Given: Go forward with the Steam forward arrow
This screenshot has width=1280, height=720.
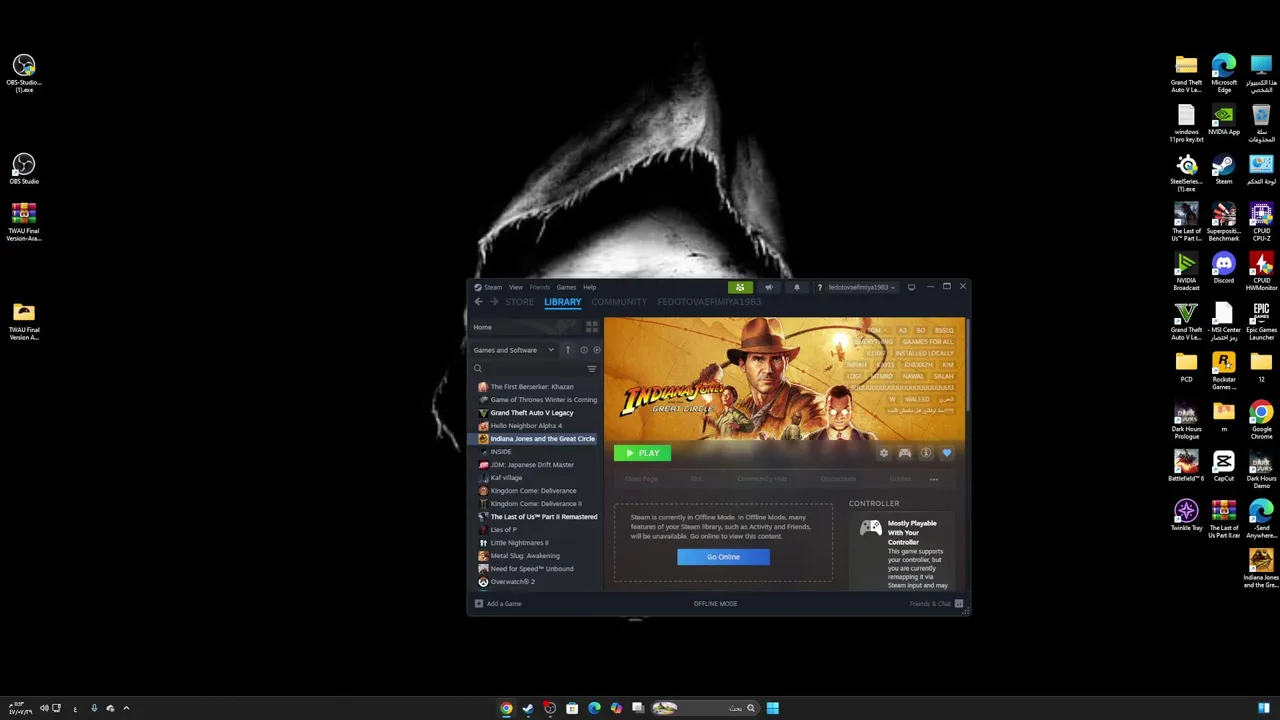Looking at the screenshot, I should 495,302.
